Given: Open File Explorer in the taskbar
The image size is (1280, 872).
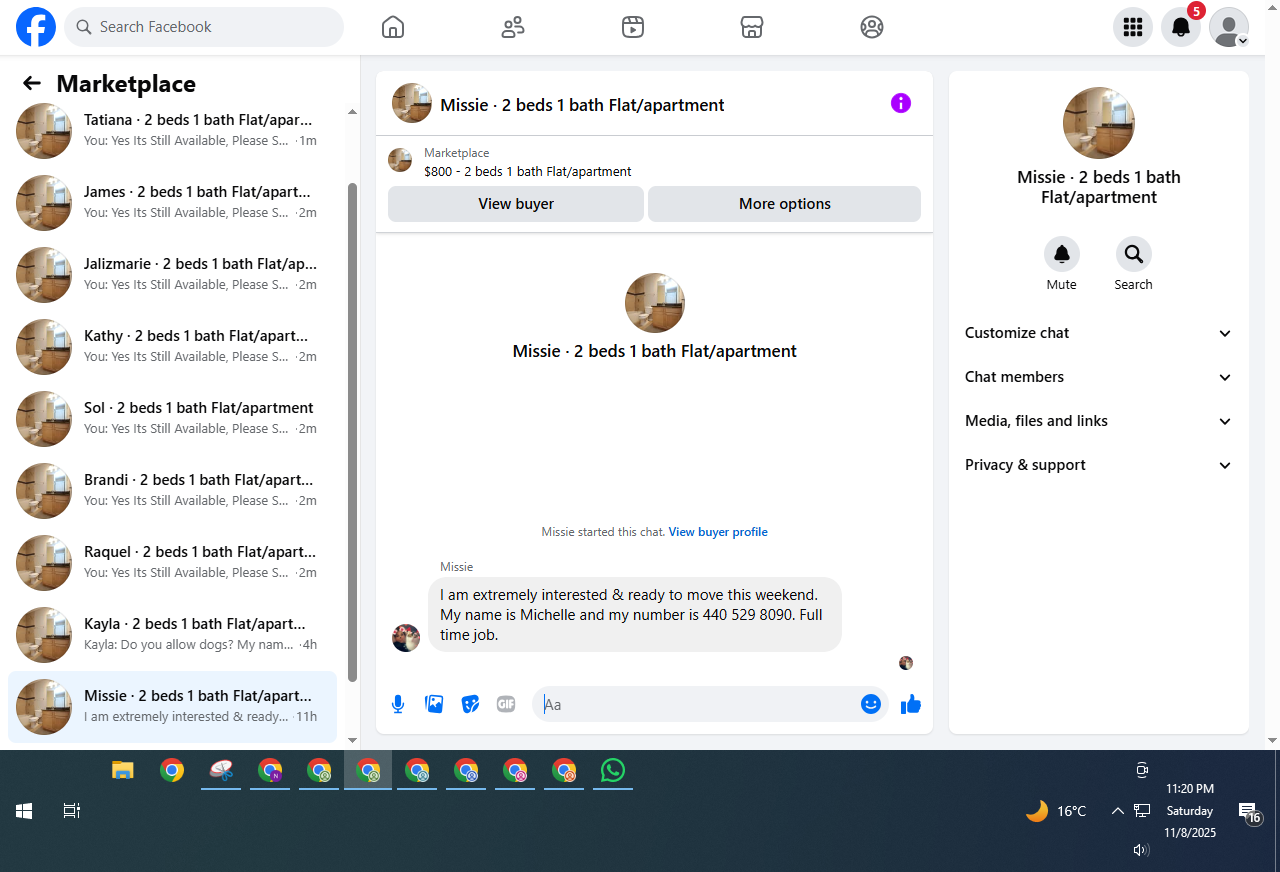Looking at the screenshot, I should [123, 770].
